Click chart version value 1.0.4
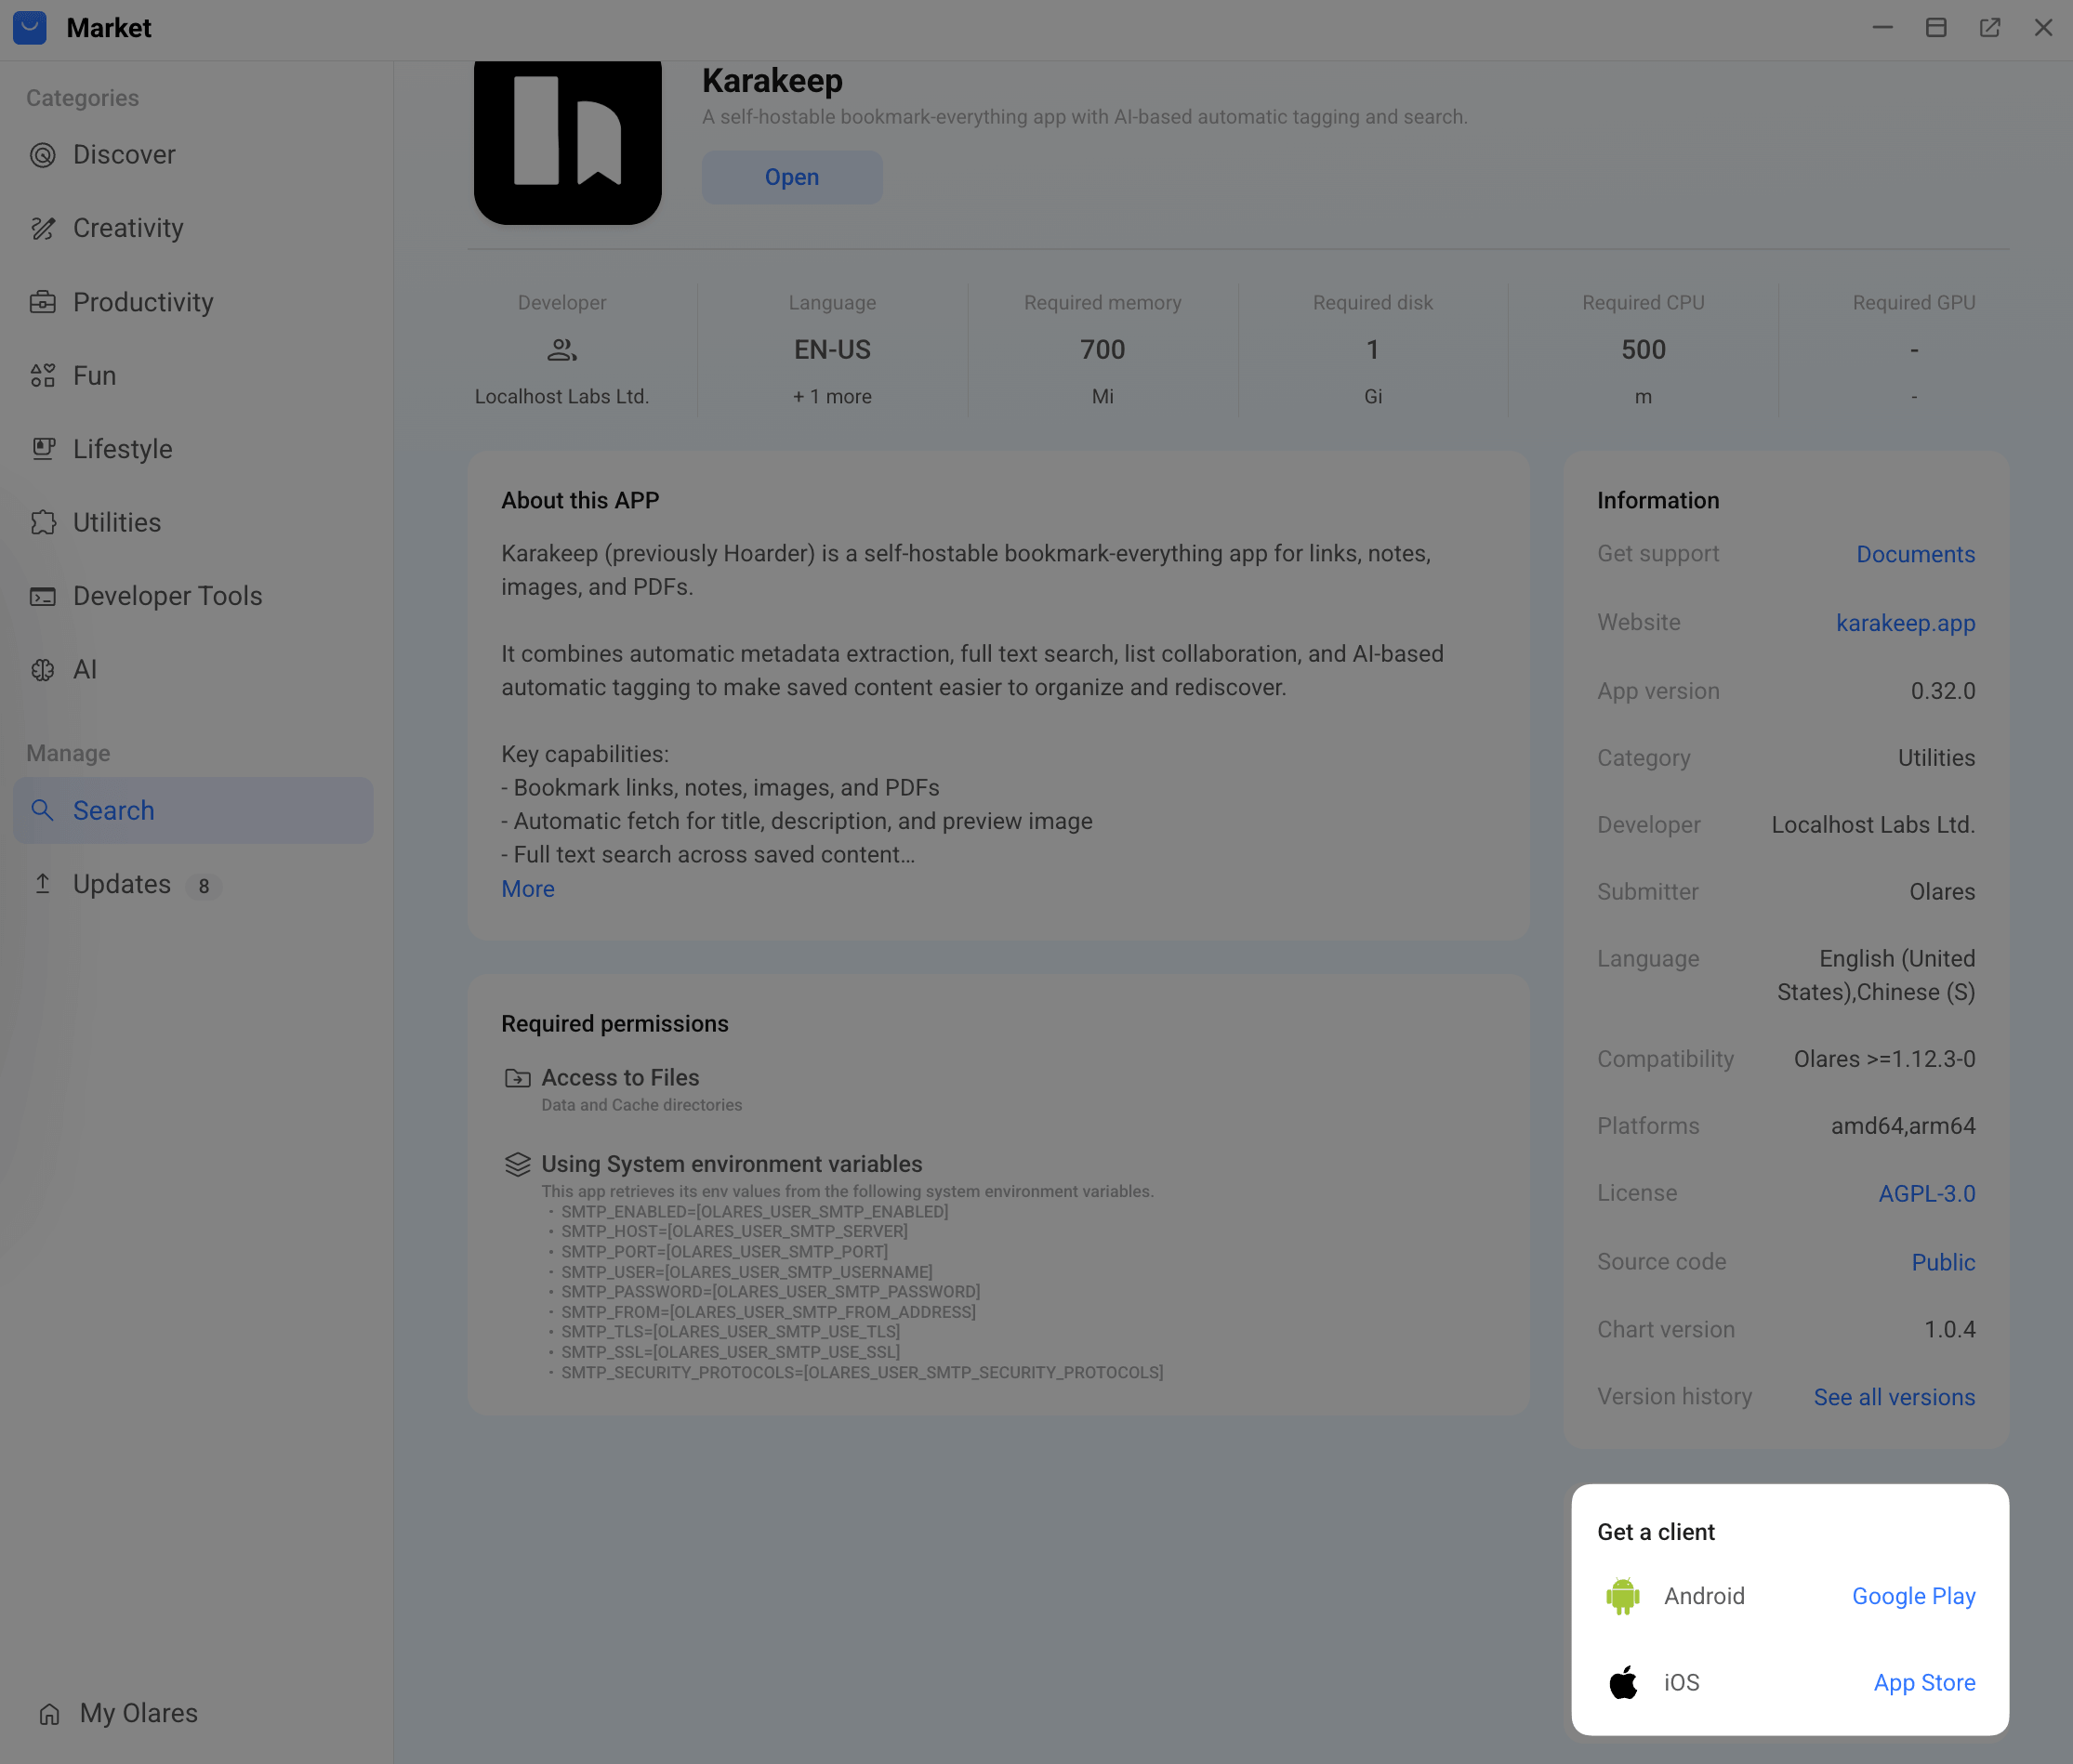 1949,1330
